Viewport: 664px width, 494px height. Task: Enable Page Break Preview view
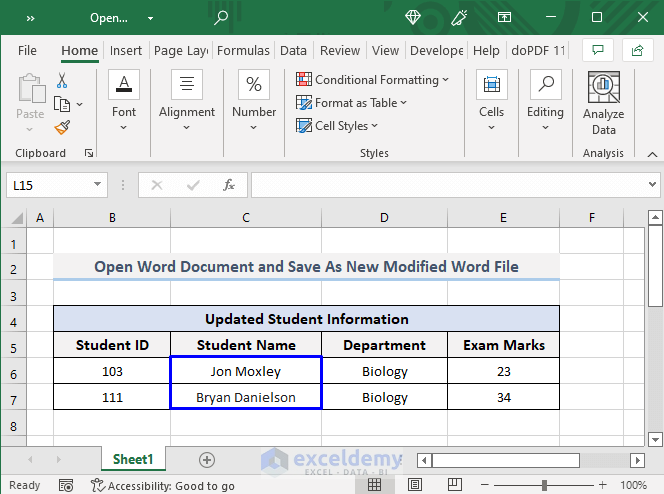coord(454,486)
